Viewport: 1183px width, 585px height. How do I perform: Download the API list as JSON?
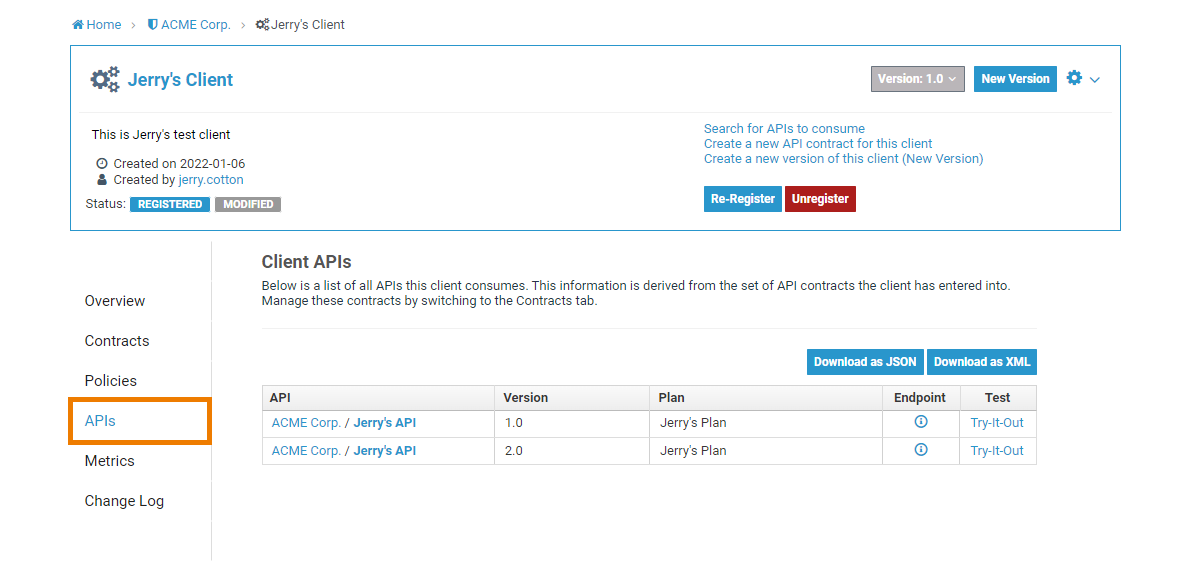pyautogui.click(x=865, y=362)
